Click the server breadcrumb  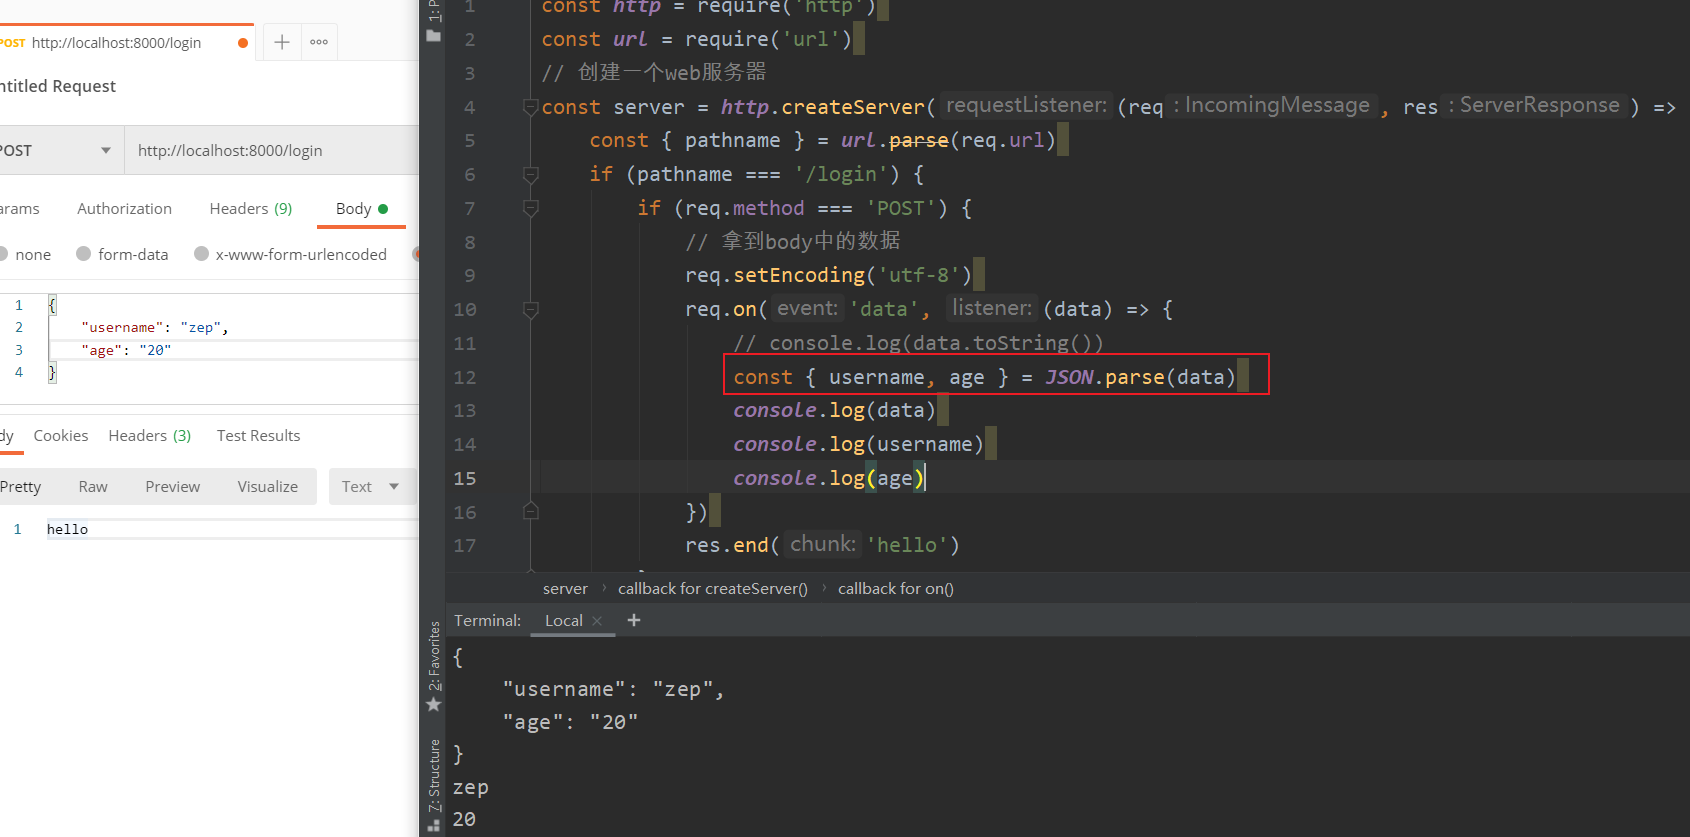(x=565, y=588)
